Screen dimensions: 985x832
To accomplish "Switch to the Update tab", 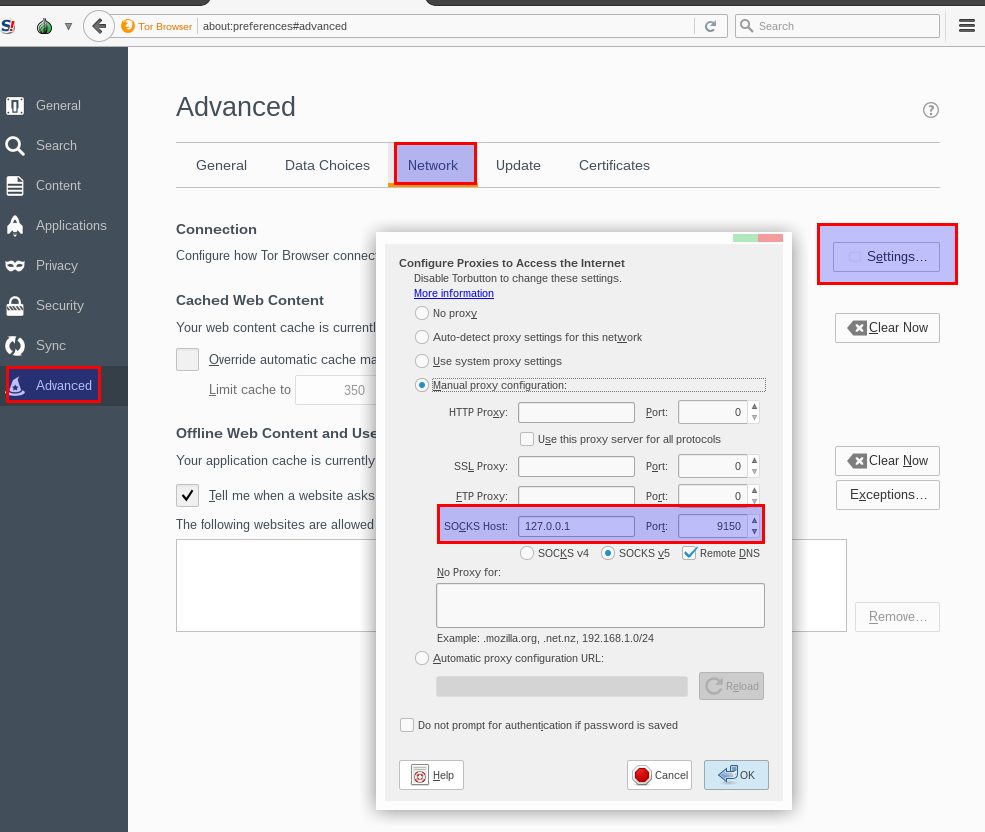I will (x=518, y=165).
